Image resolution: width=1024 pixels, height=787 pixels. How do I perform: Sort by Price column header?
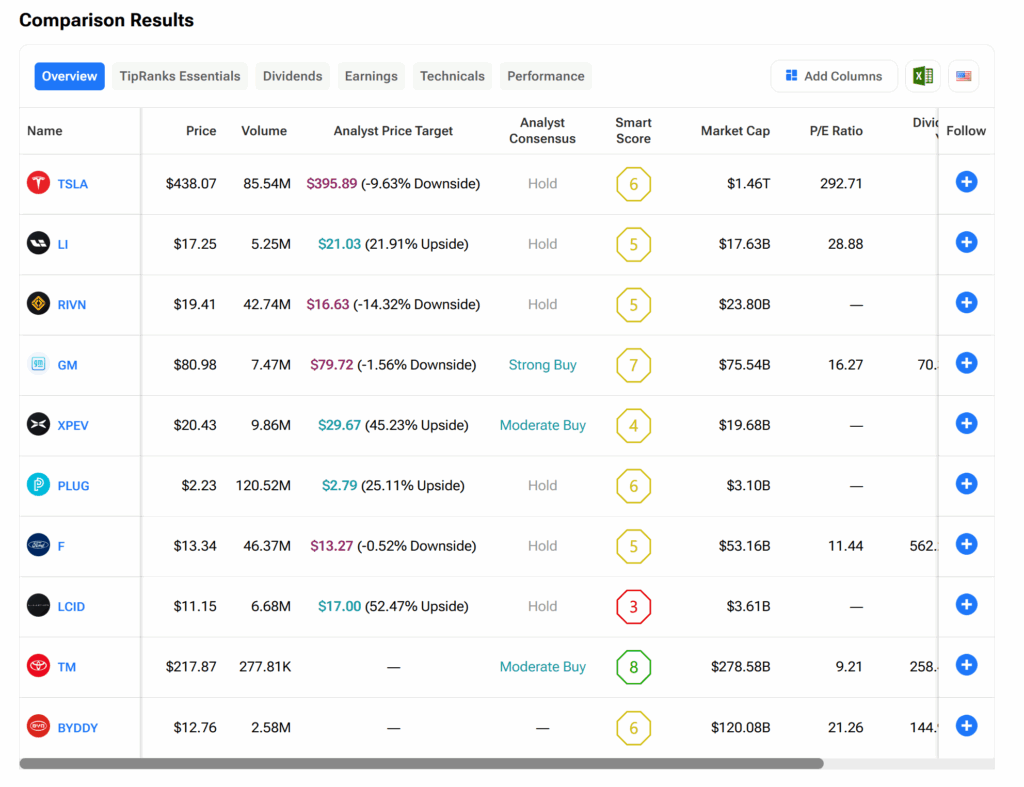pos(201,131)
